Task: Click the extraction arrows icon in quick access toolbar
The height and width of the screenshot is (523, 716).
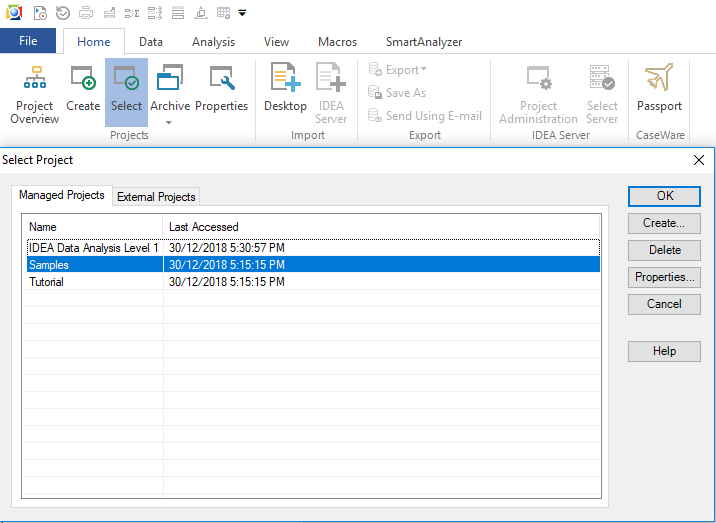Action: (155, 13)
